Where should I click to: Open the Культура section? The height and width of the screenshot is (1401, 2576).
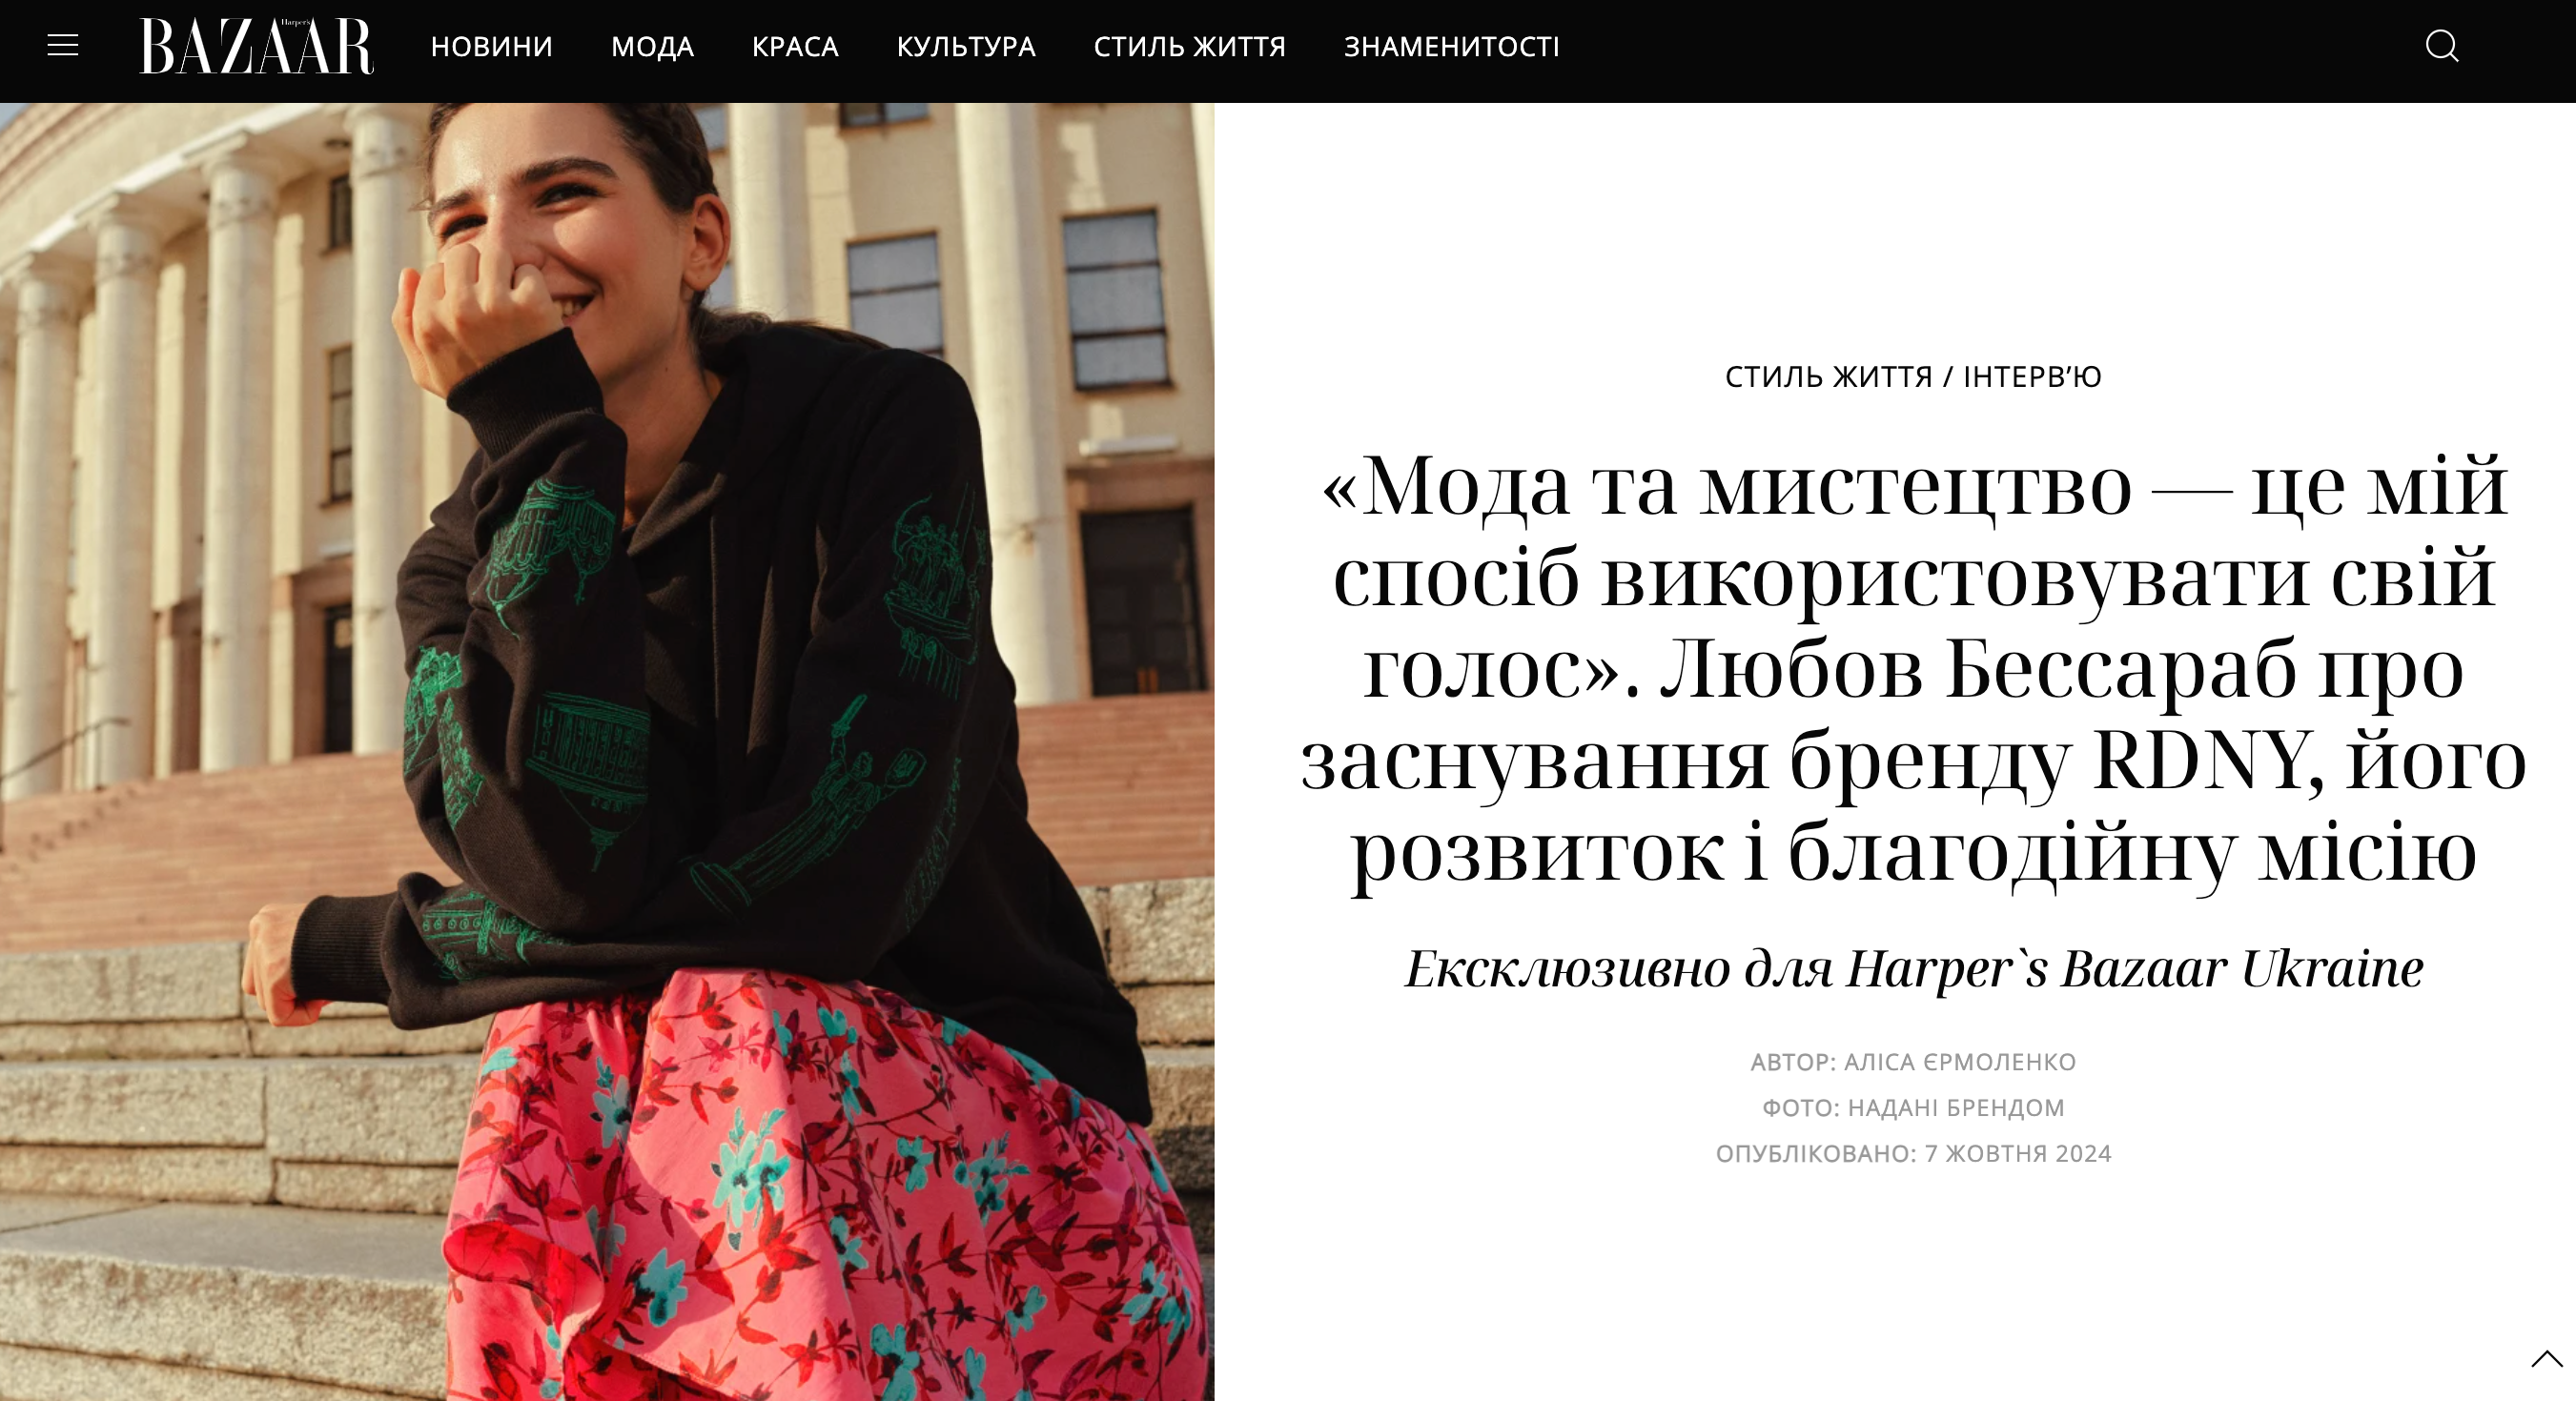point(965,47)
